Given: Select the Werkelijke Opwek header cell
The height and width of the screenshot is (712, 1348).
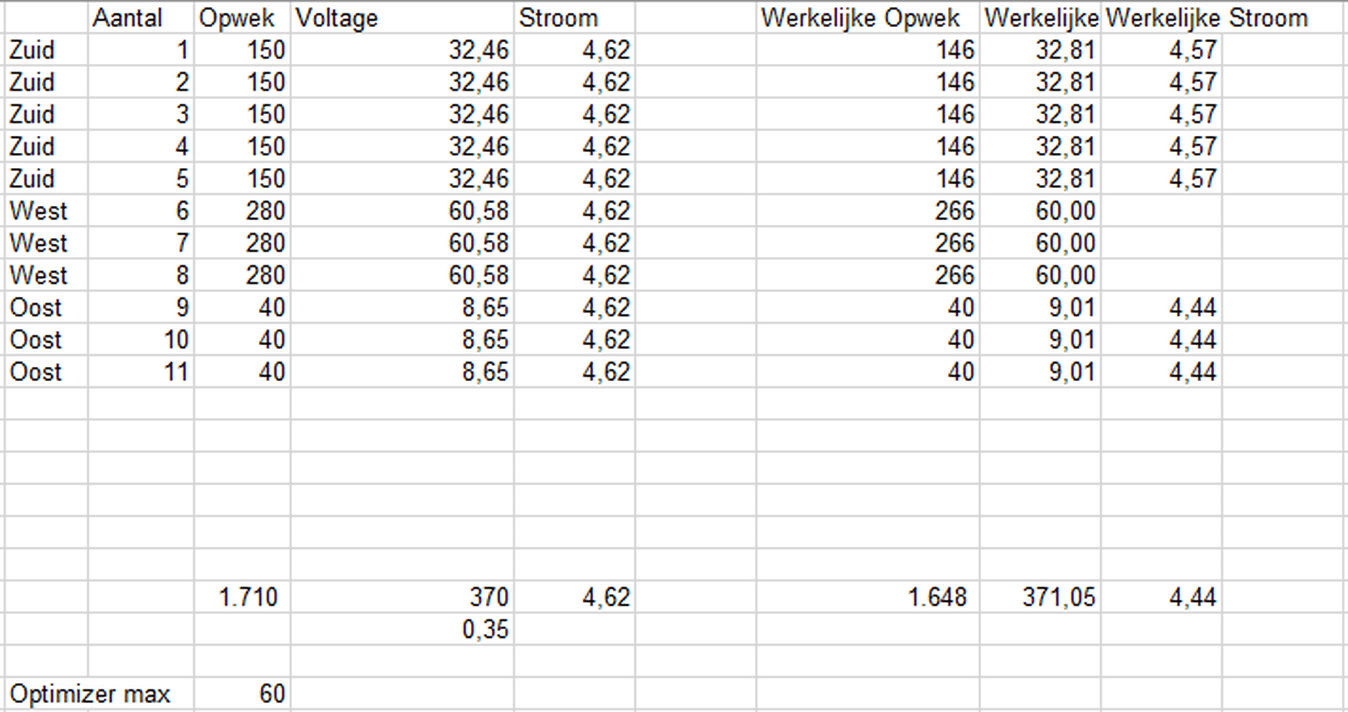Looking at the screenshot, I should click(868, 18).
